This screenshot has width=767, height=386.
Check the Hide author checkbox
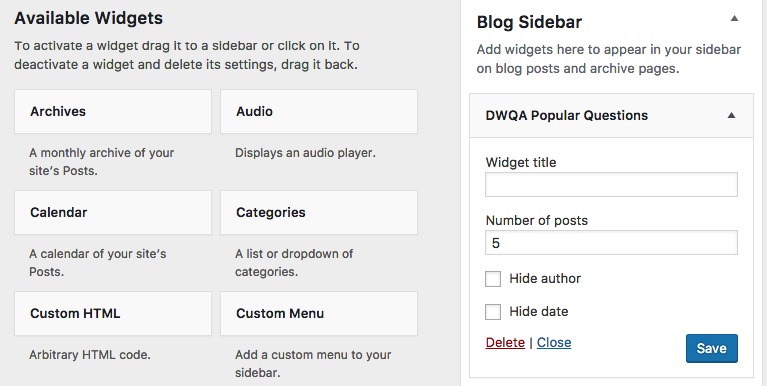pyautogui.click(x=493, y=279)
